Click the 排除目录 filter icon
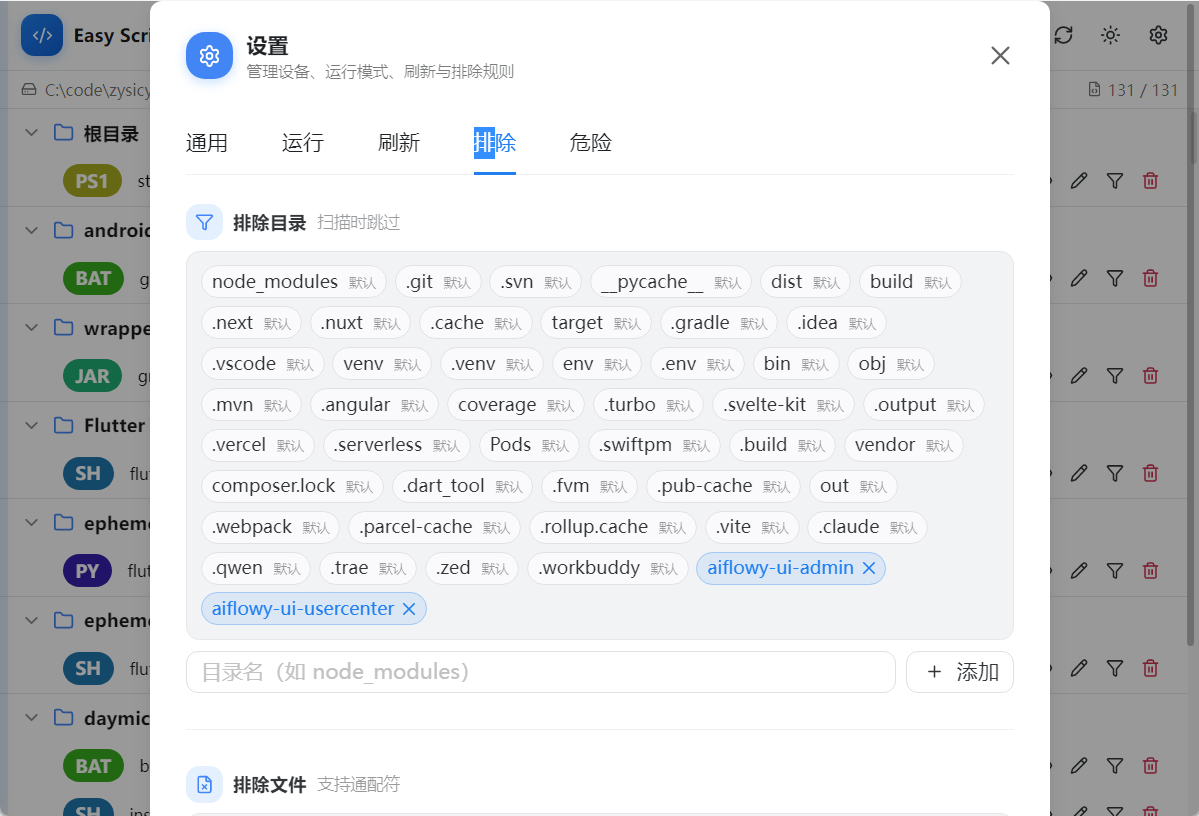 [x=204, y=223]
